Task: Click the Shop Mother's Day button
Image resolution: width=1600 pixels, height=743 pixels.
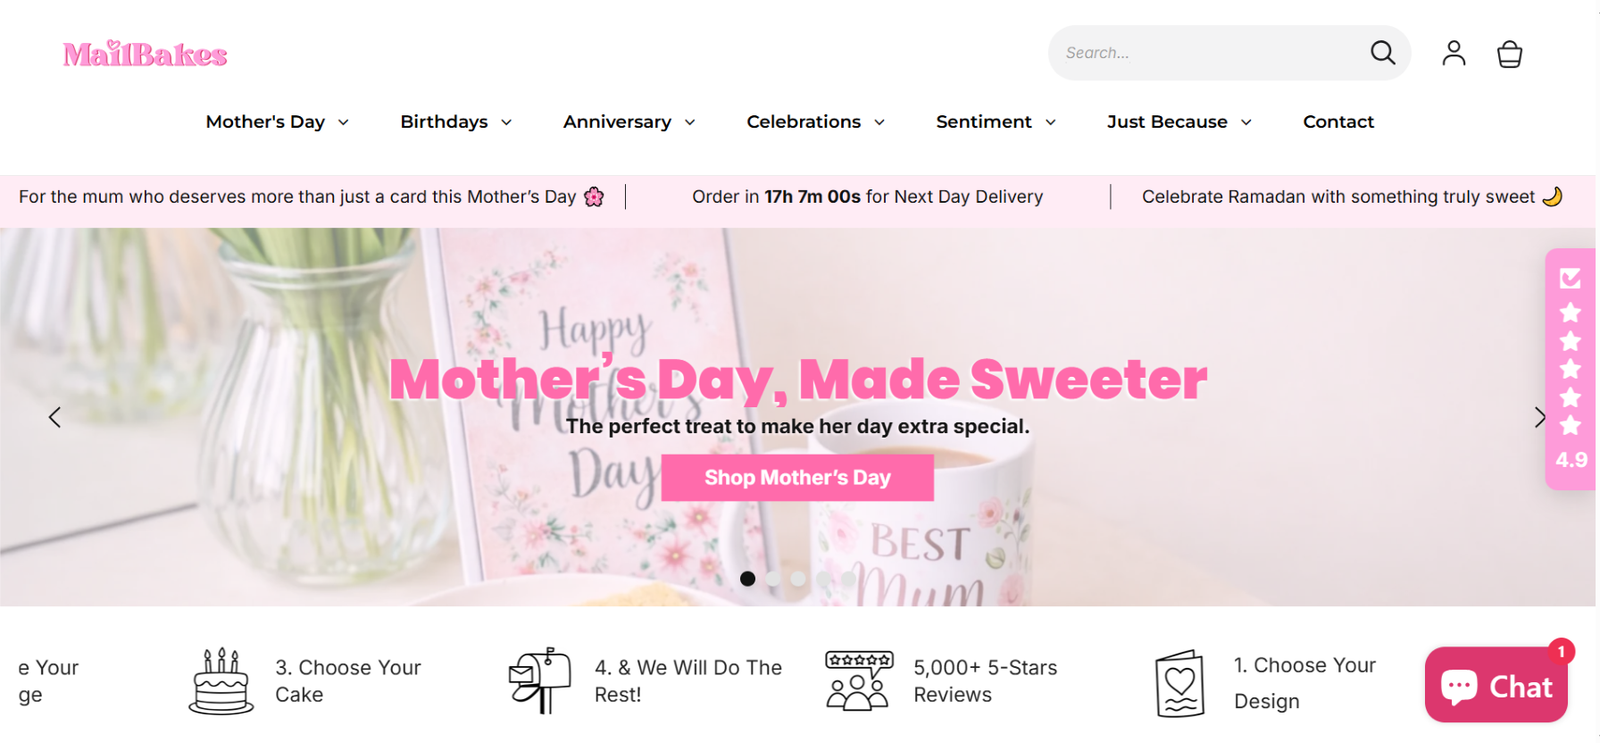Action: tap(797, 478)
